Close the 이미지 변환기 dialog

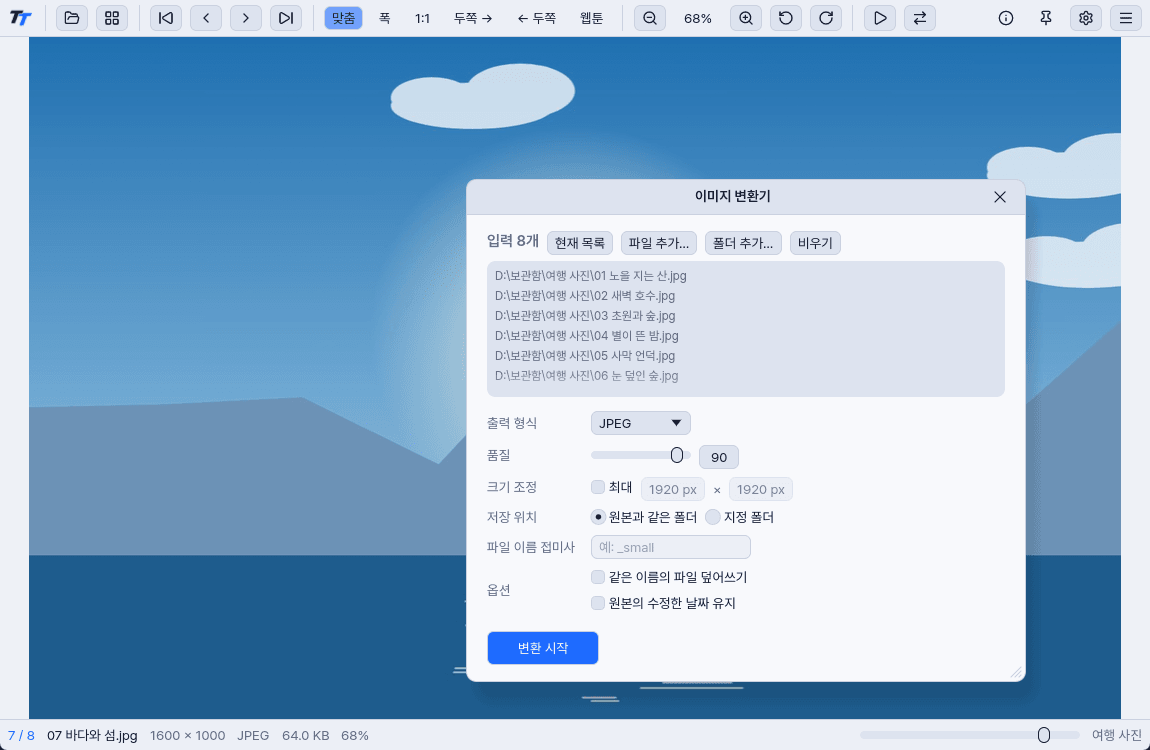(1000, 196)
